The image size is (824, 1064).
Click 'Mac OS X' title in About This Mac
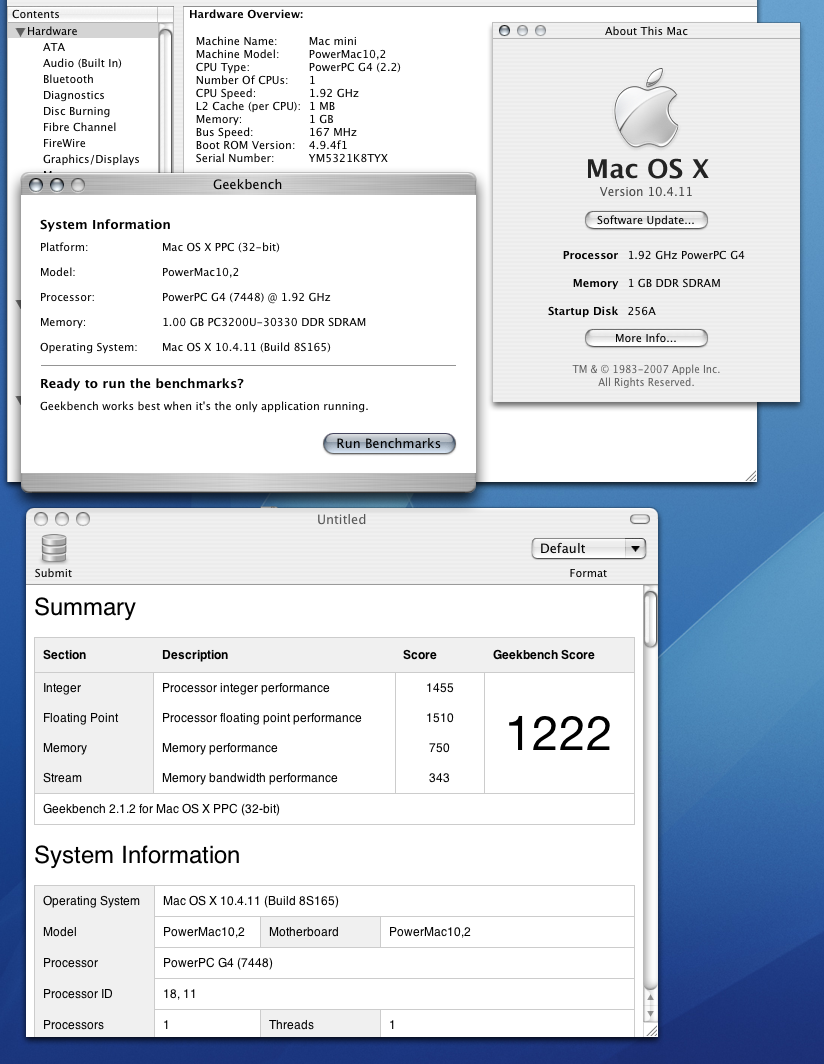(x=648, y=169)
